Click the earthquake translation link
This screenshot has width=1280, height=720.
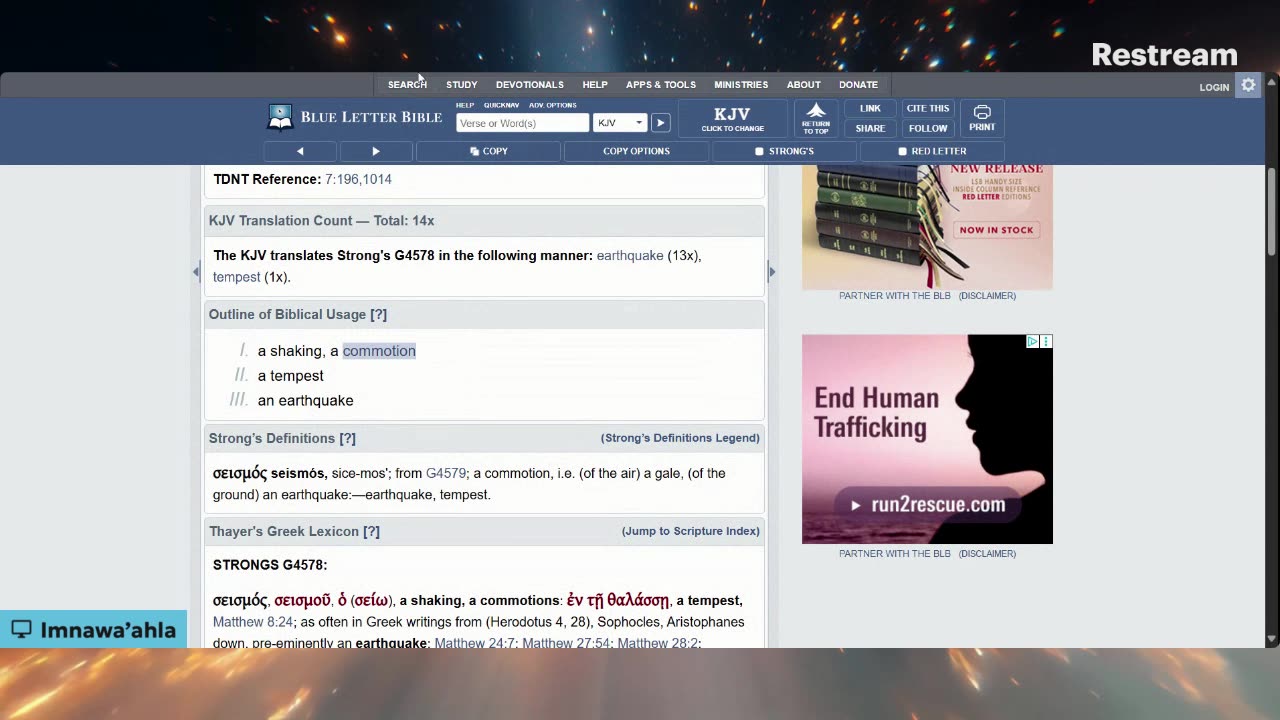pyautogui.click(x=630, y=256)
